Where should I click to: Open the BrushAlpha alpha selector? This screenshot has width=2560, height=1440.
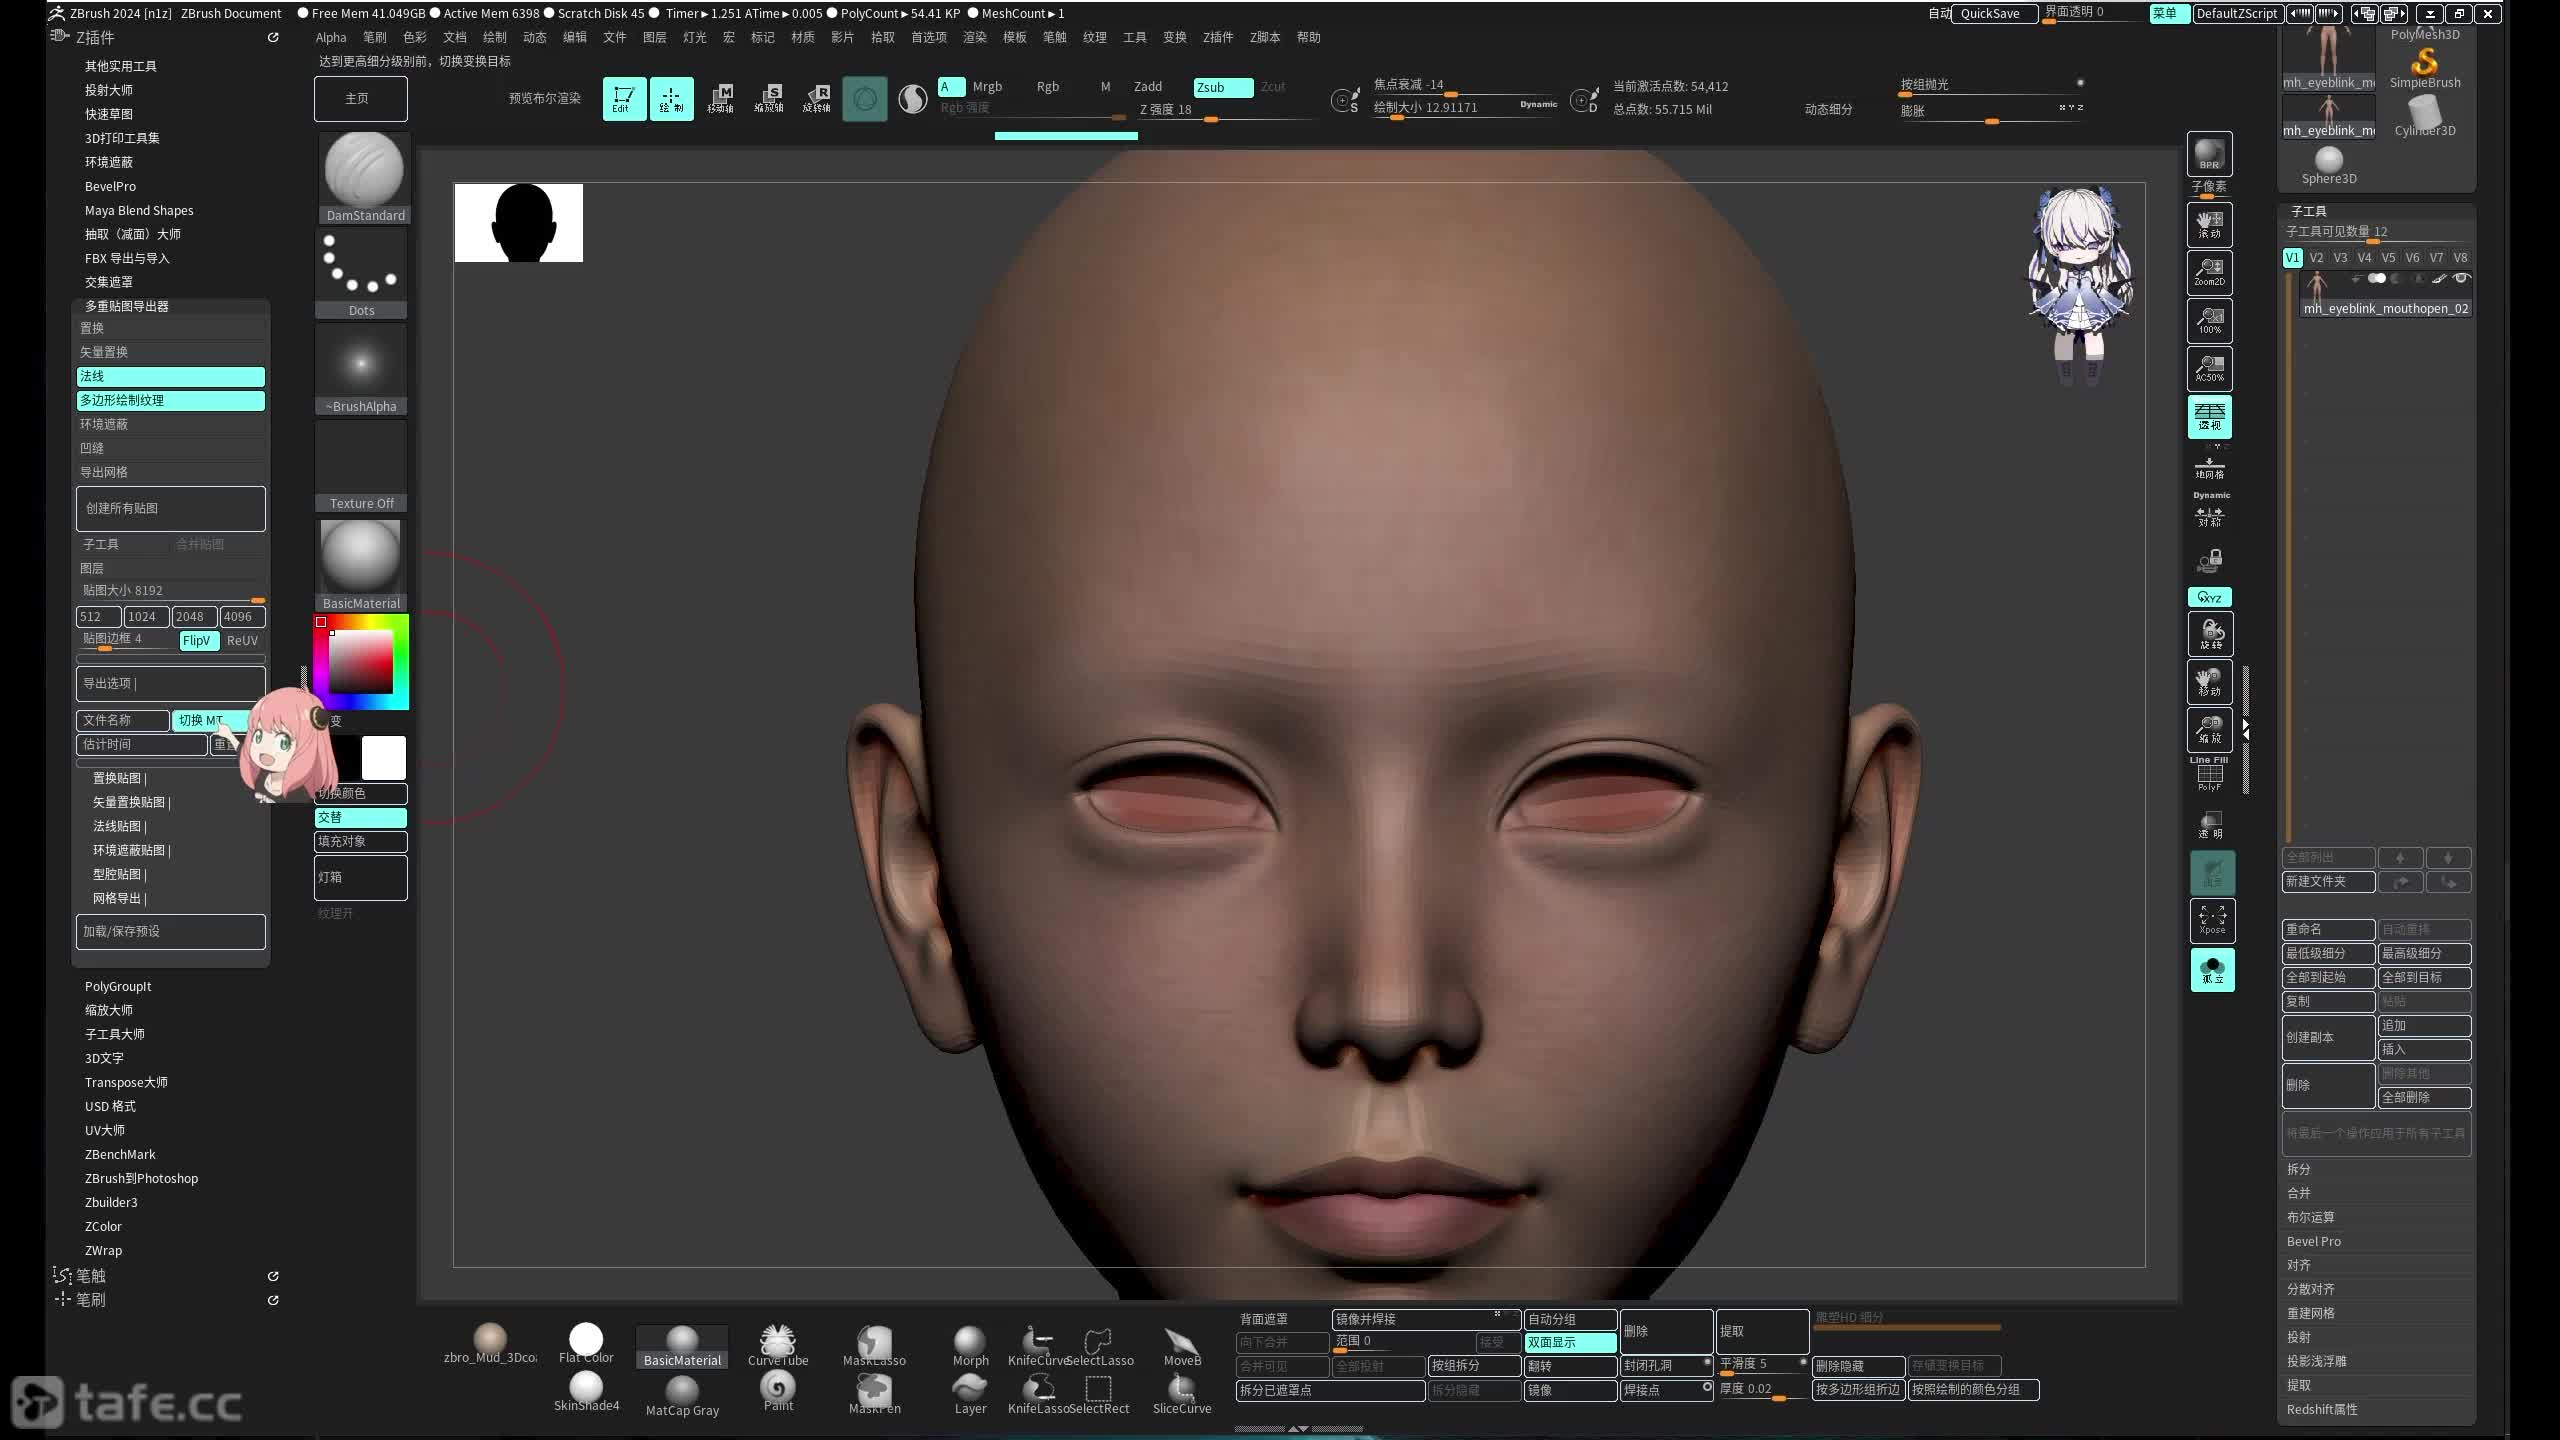[362, 369]
